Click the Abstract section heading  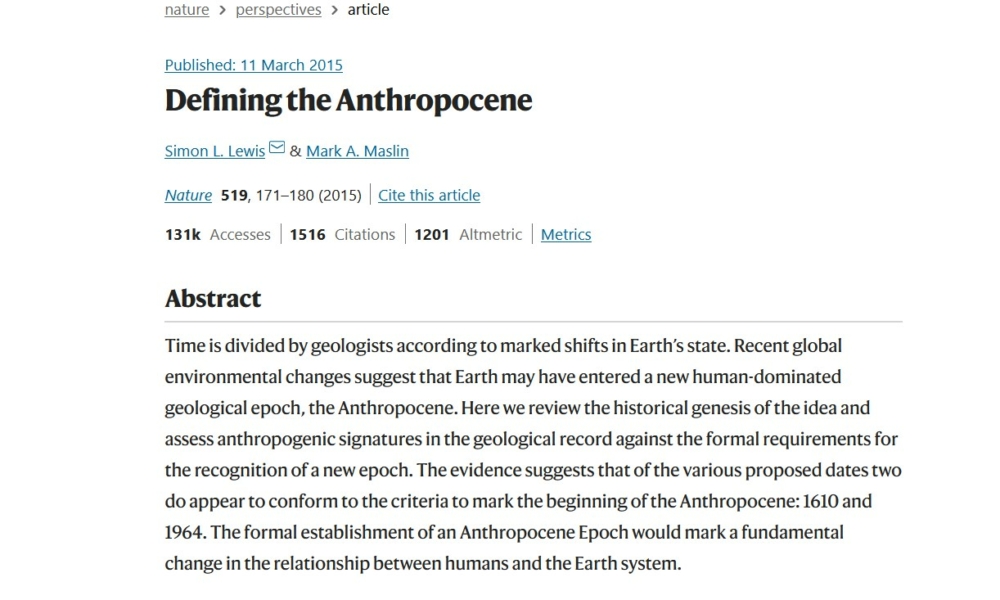213,298
